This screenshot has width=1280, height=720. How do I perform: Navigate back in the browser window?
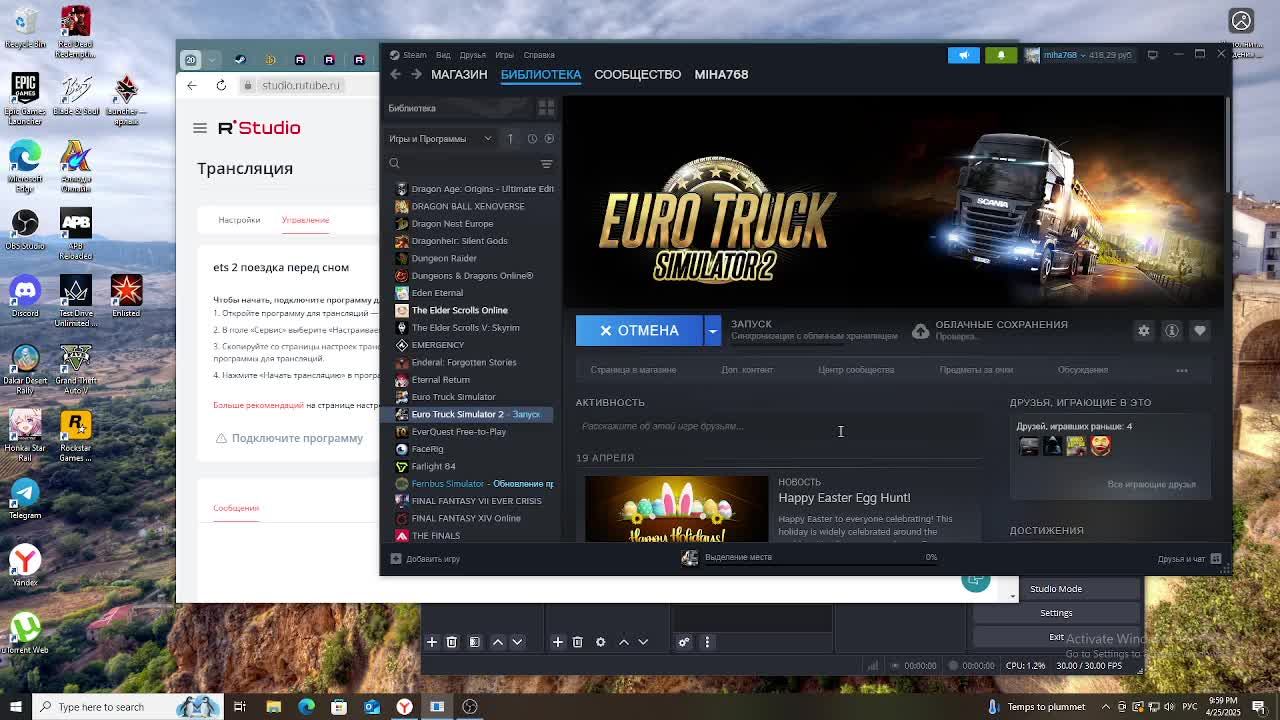192,85
